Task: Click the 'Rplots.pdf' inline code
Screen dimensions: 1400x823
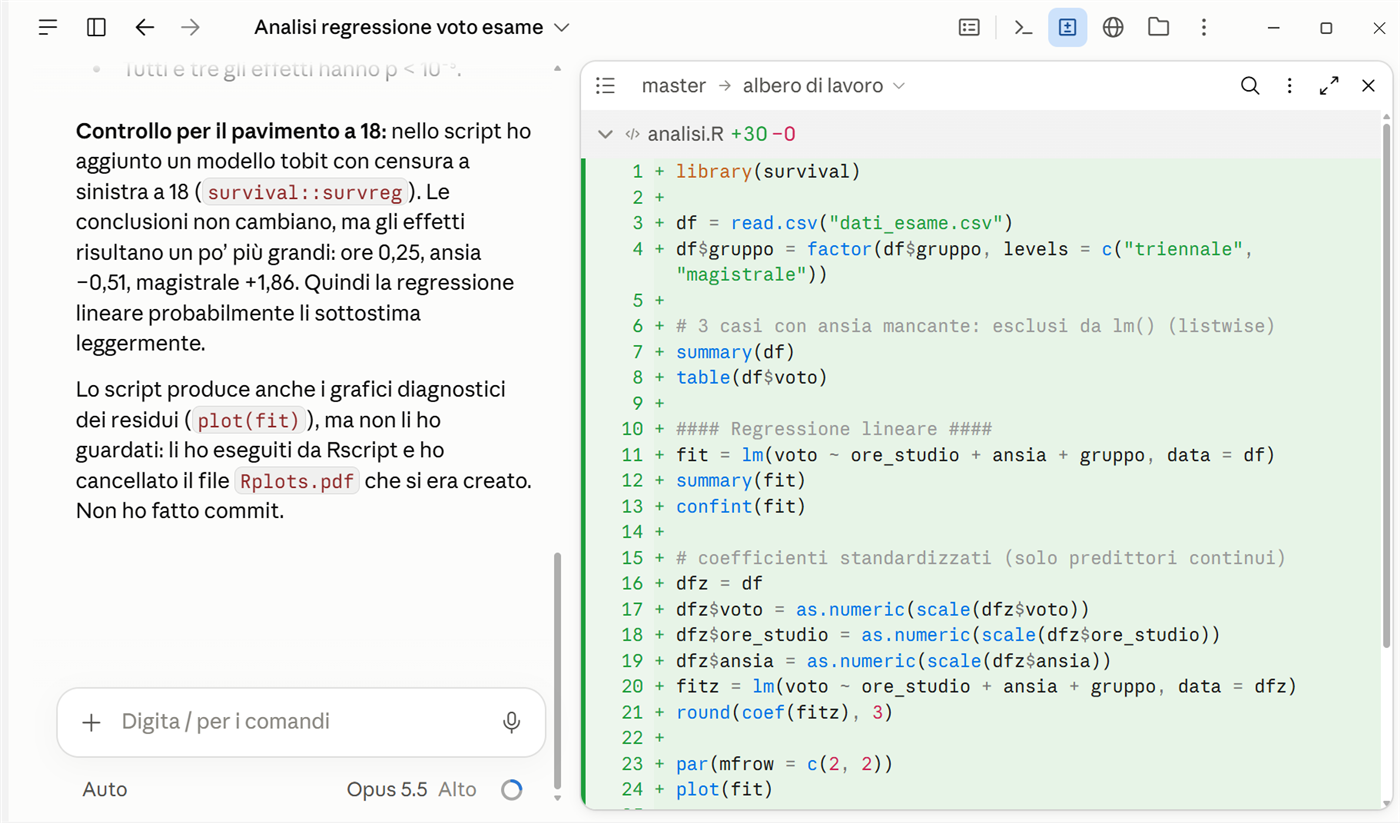Action: click(x=296, y=482)
